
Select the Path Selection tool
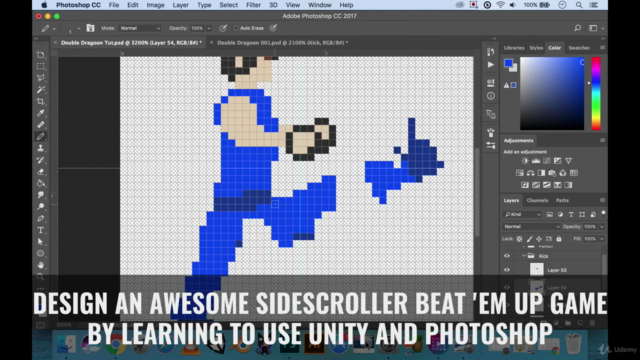point(40,242)
